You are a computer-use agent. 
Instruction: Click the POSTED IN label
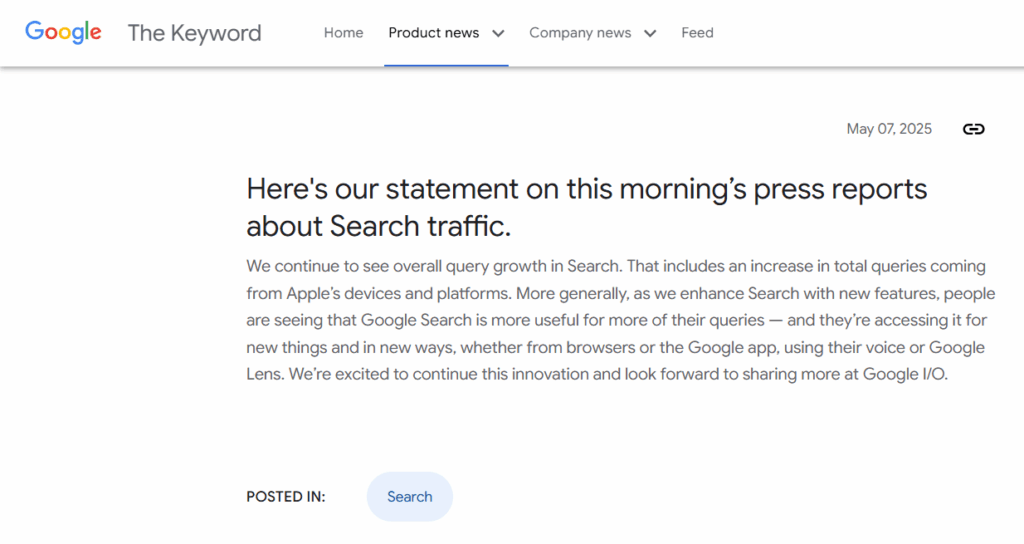point(285,497)
